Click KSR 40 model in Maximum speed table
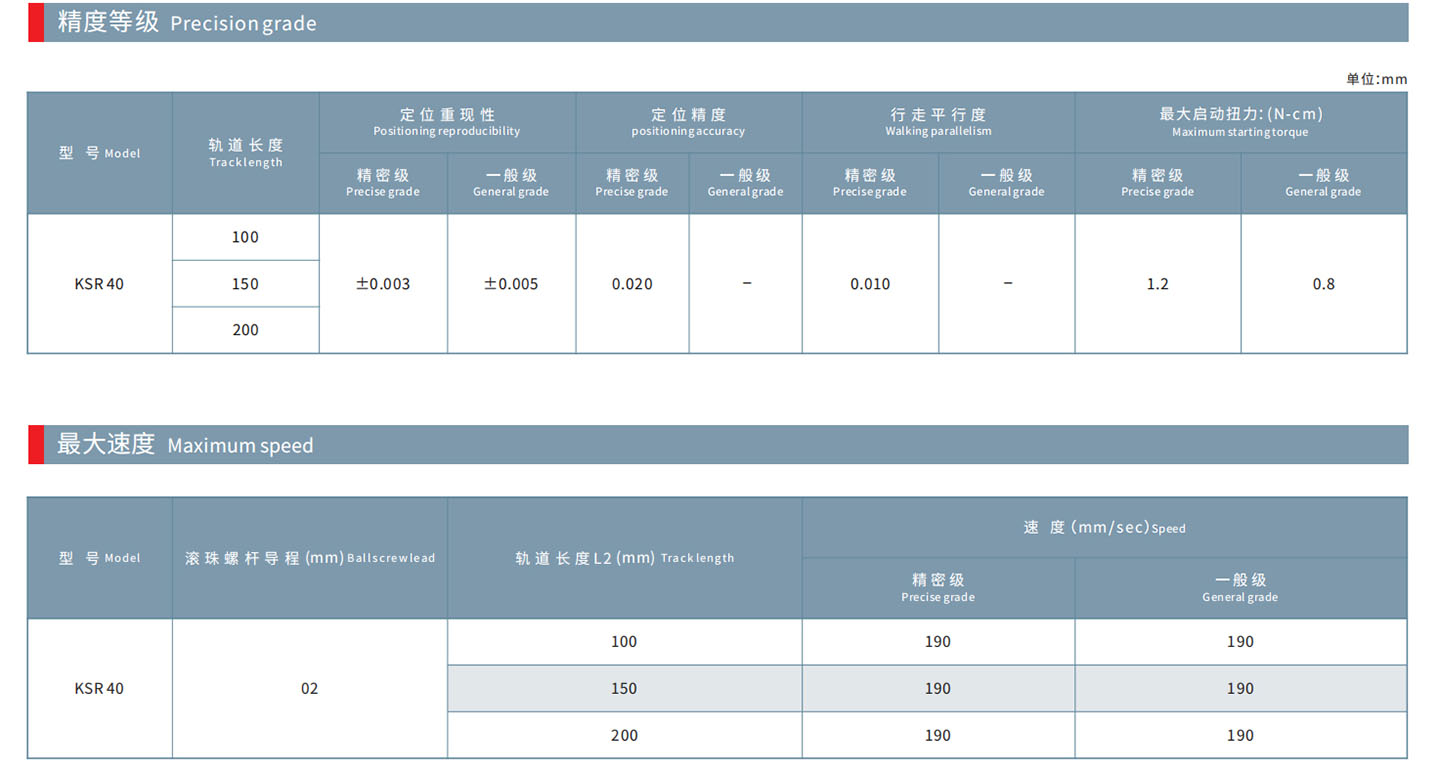Viewport: 1440px width, 771px height. [x=99, y=688]
